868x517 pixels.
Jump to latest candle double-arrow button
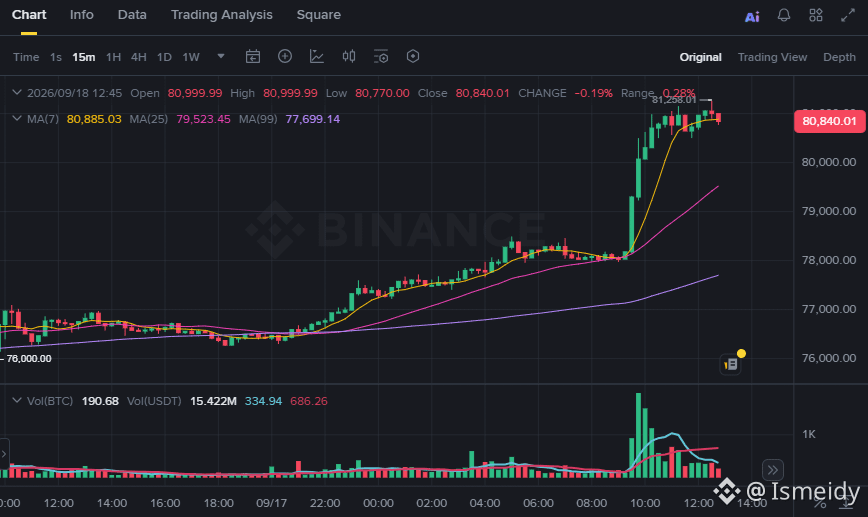click(773, 470)
